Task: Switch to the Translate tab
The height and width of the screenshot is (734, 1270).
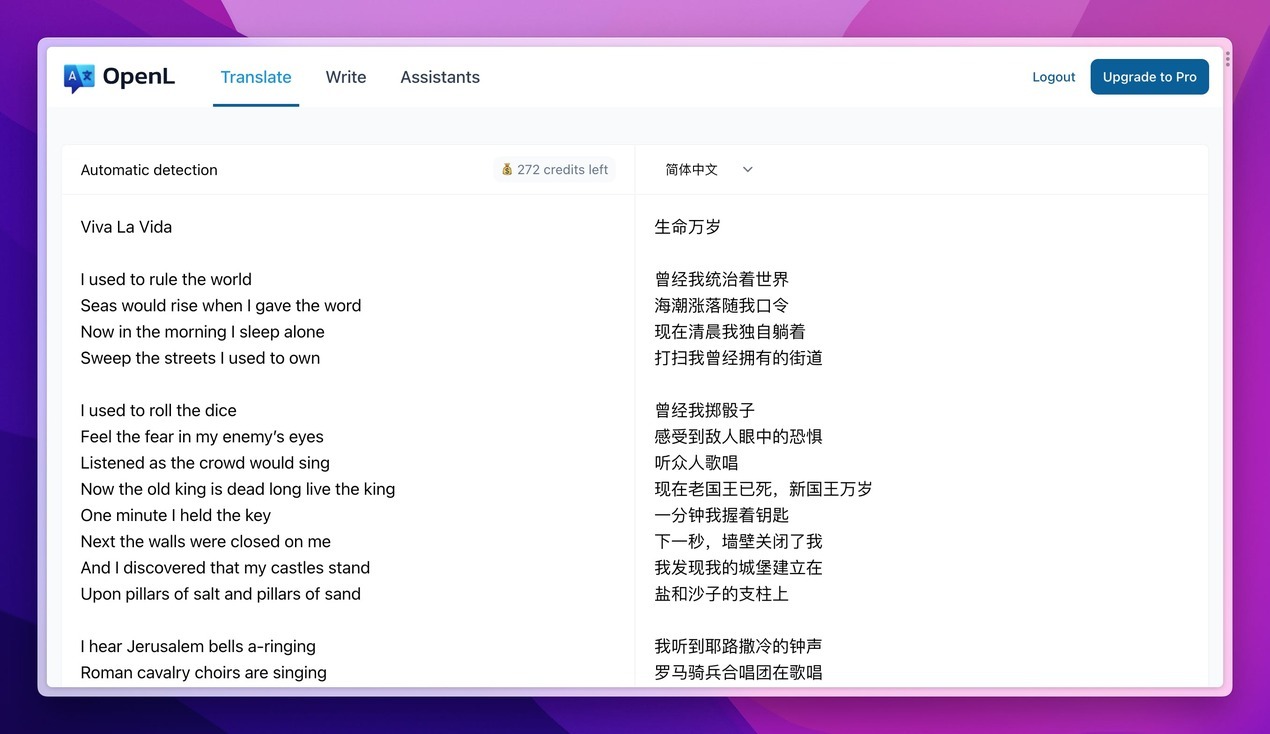Action: coord(256,77)
